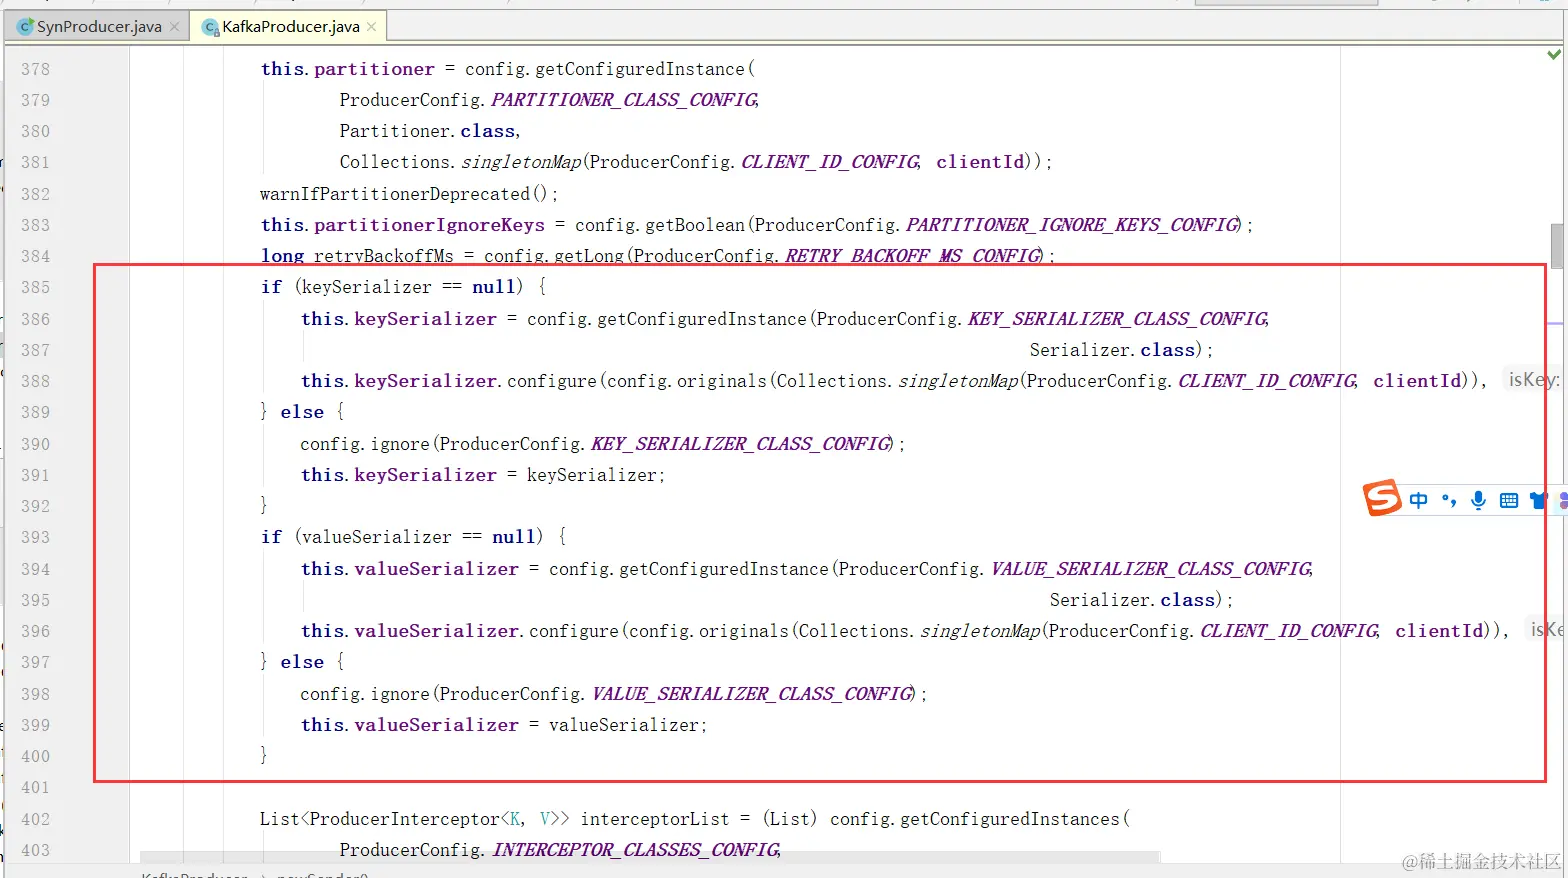Click the 'isKey:' inlay hint on line 388

1533,380
